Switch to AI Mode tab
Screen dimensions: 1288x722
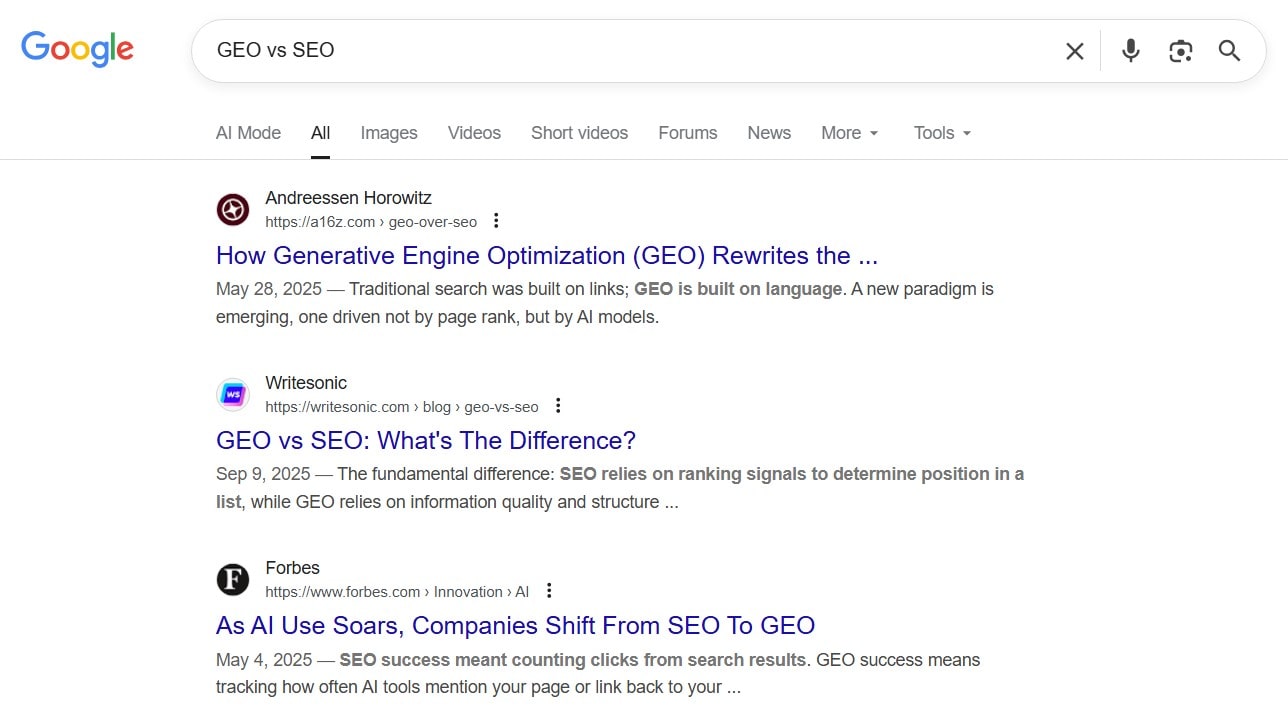(x=248, y=133)
